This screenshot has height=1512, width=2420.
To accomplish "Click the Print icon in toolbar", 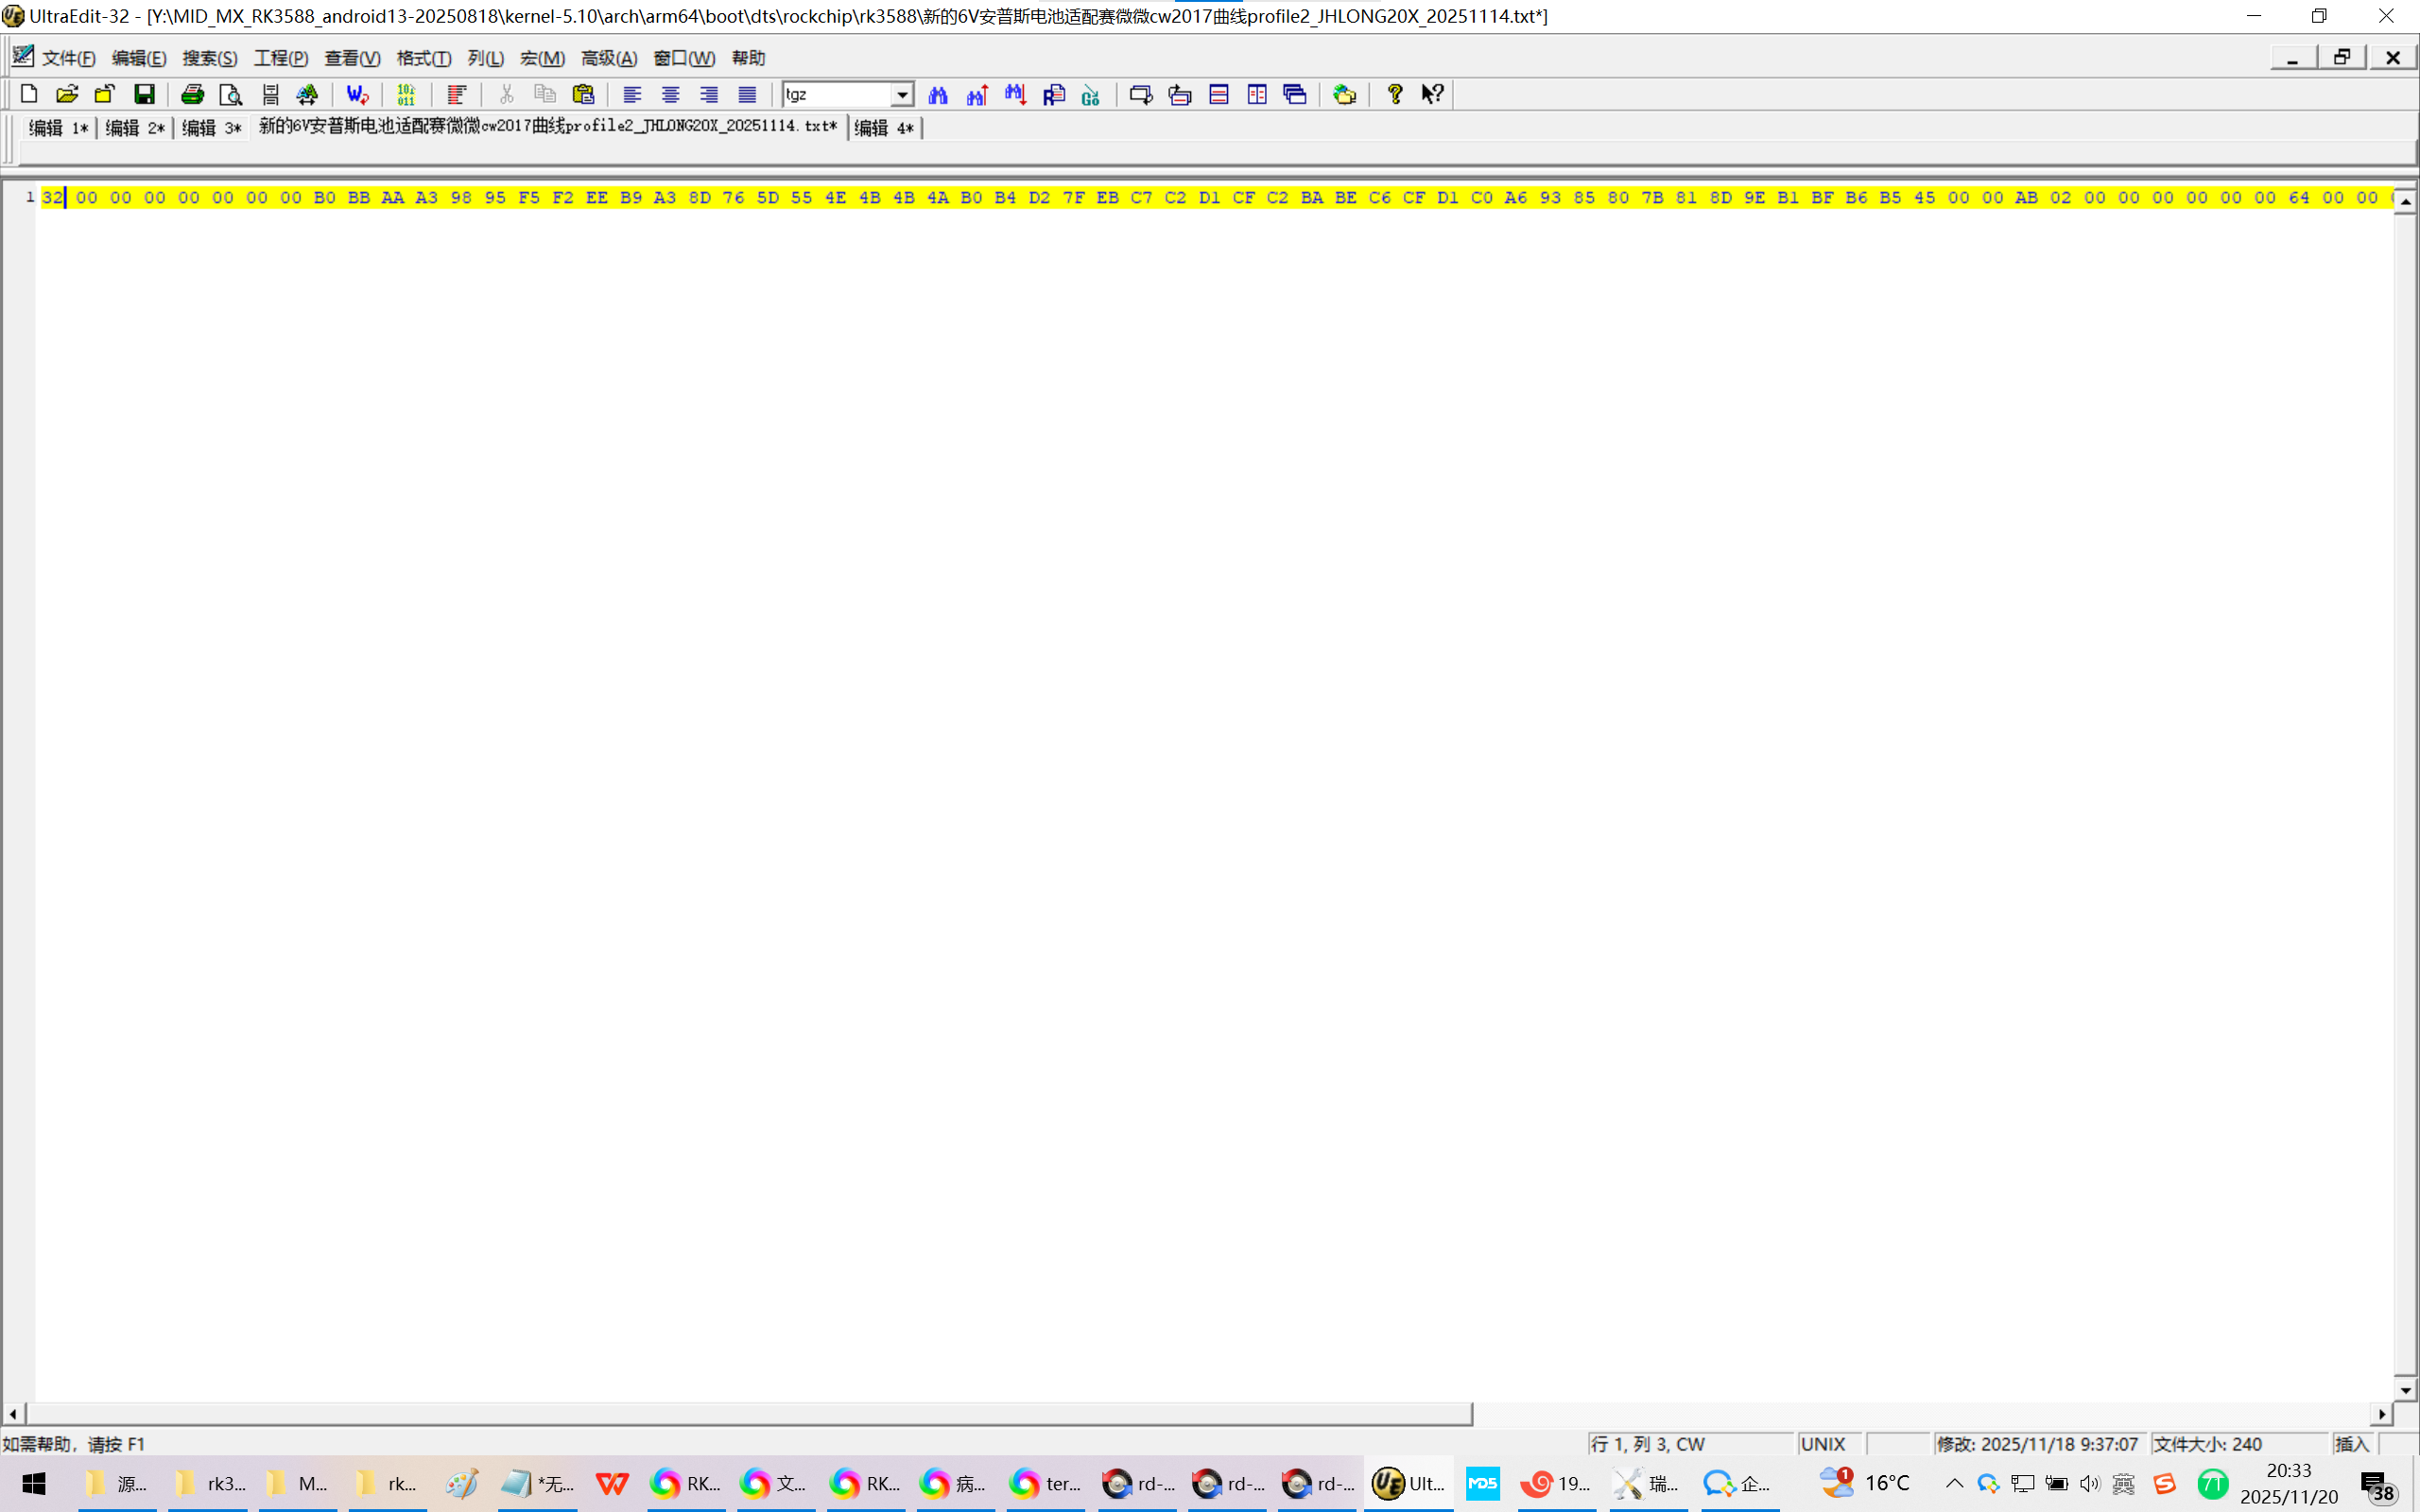I will pos(192,94).
